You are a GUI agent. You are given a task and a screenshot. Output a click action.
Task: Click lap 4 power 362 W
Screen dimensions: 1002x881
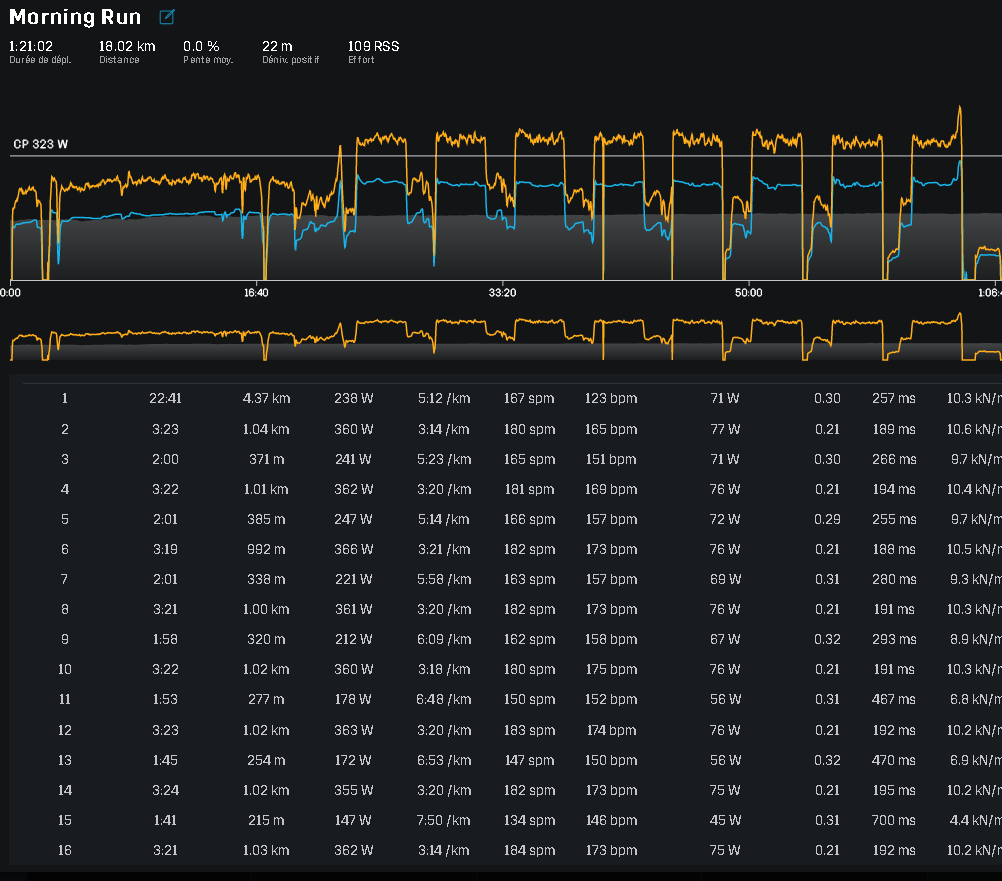pos(353,489)
